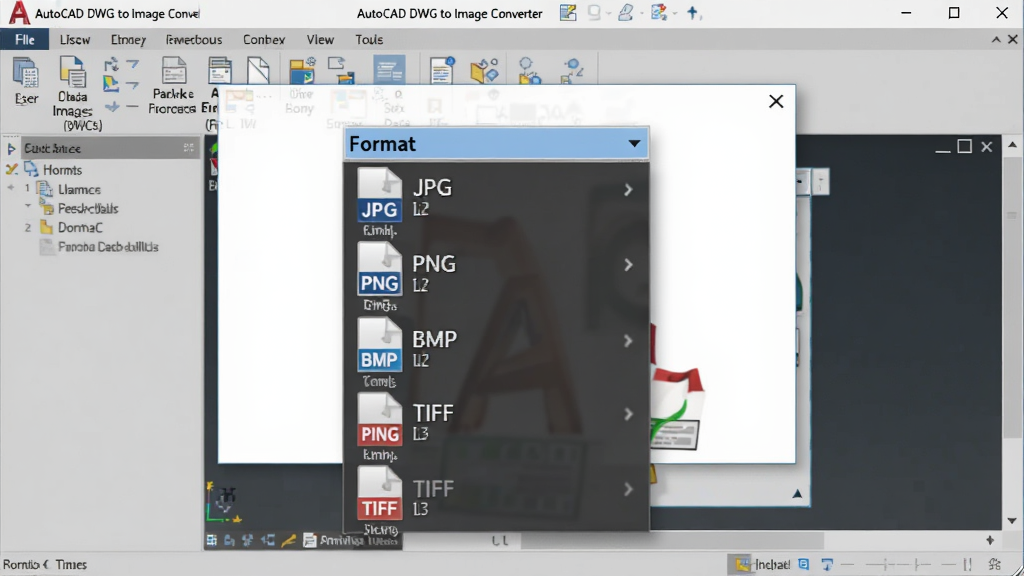Screen dimensions: 1024x576
Task: Click the grid icon in bottom drawing toolbar
Action: (x=212, y=540)
